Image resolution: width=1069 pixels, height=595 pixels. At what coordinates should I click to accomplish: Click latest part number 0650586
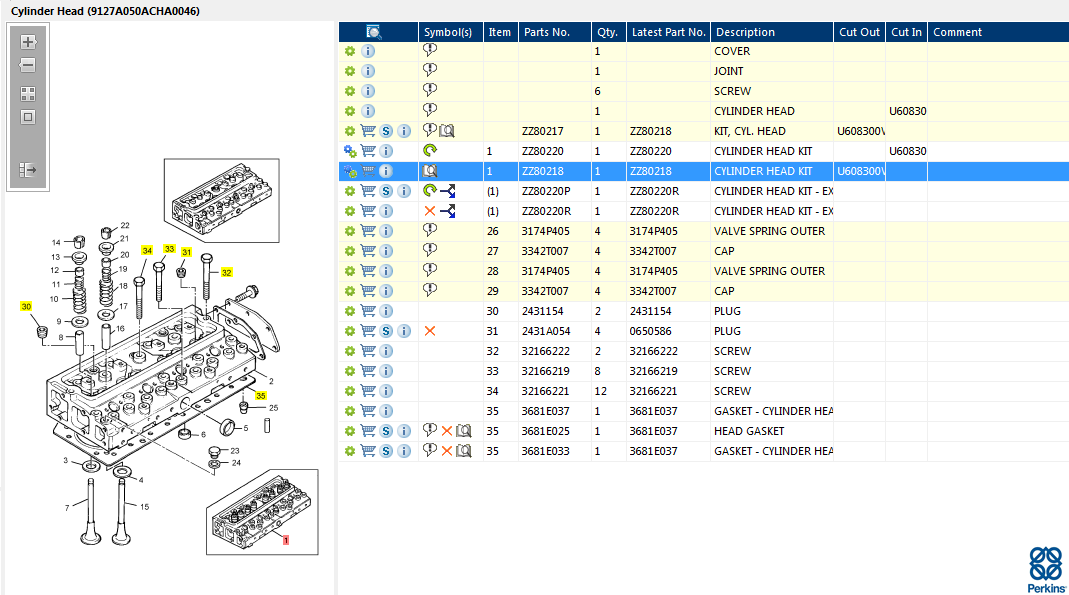650,331
